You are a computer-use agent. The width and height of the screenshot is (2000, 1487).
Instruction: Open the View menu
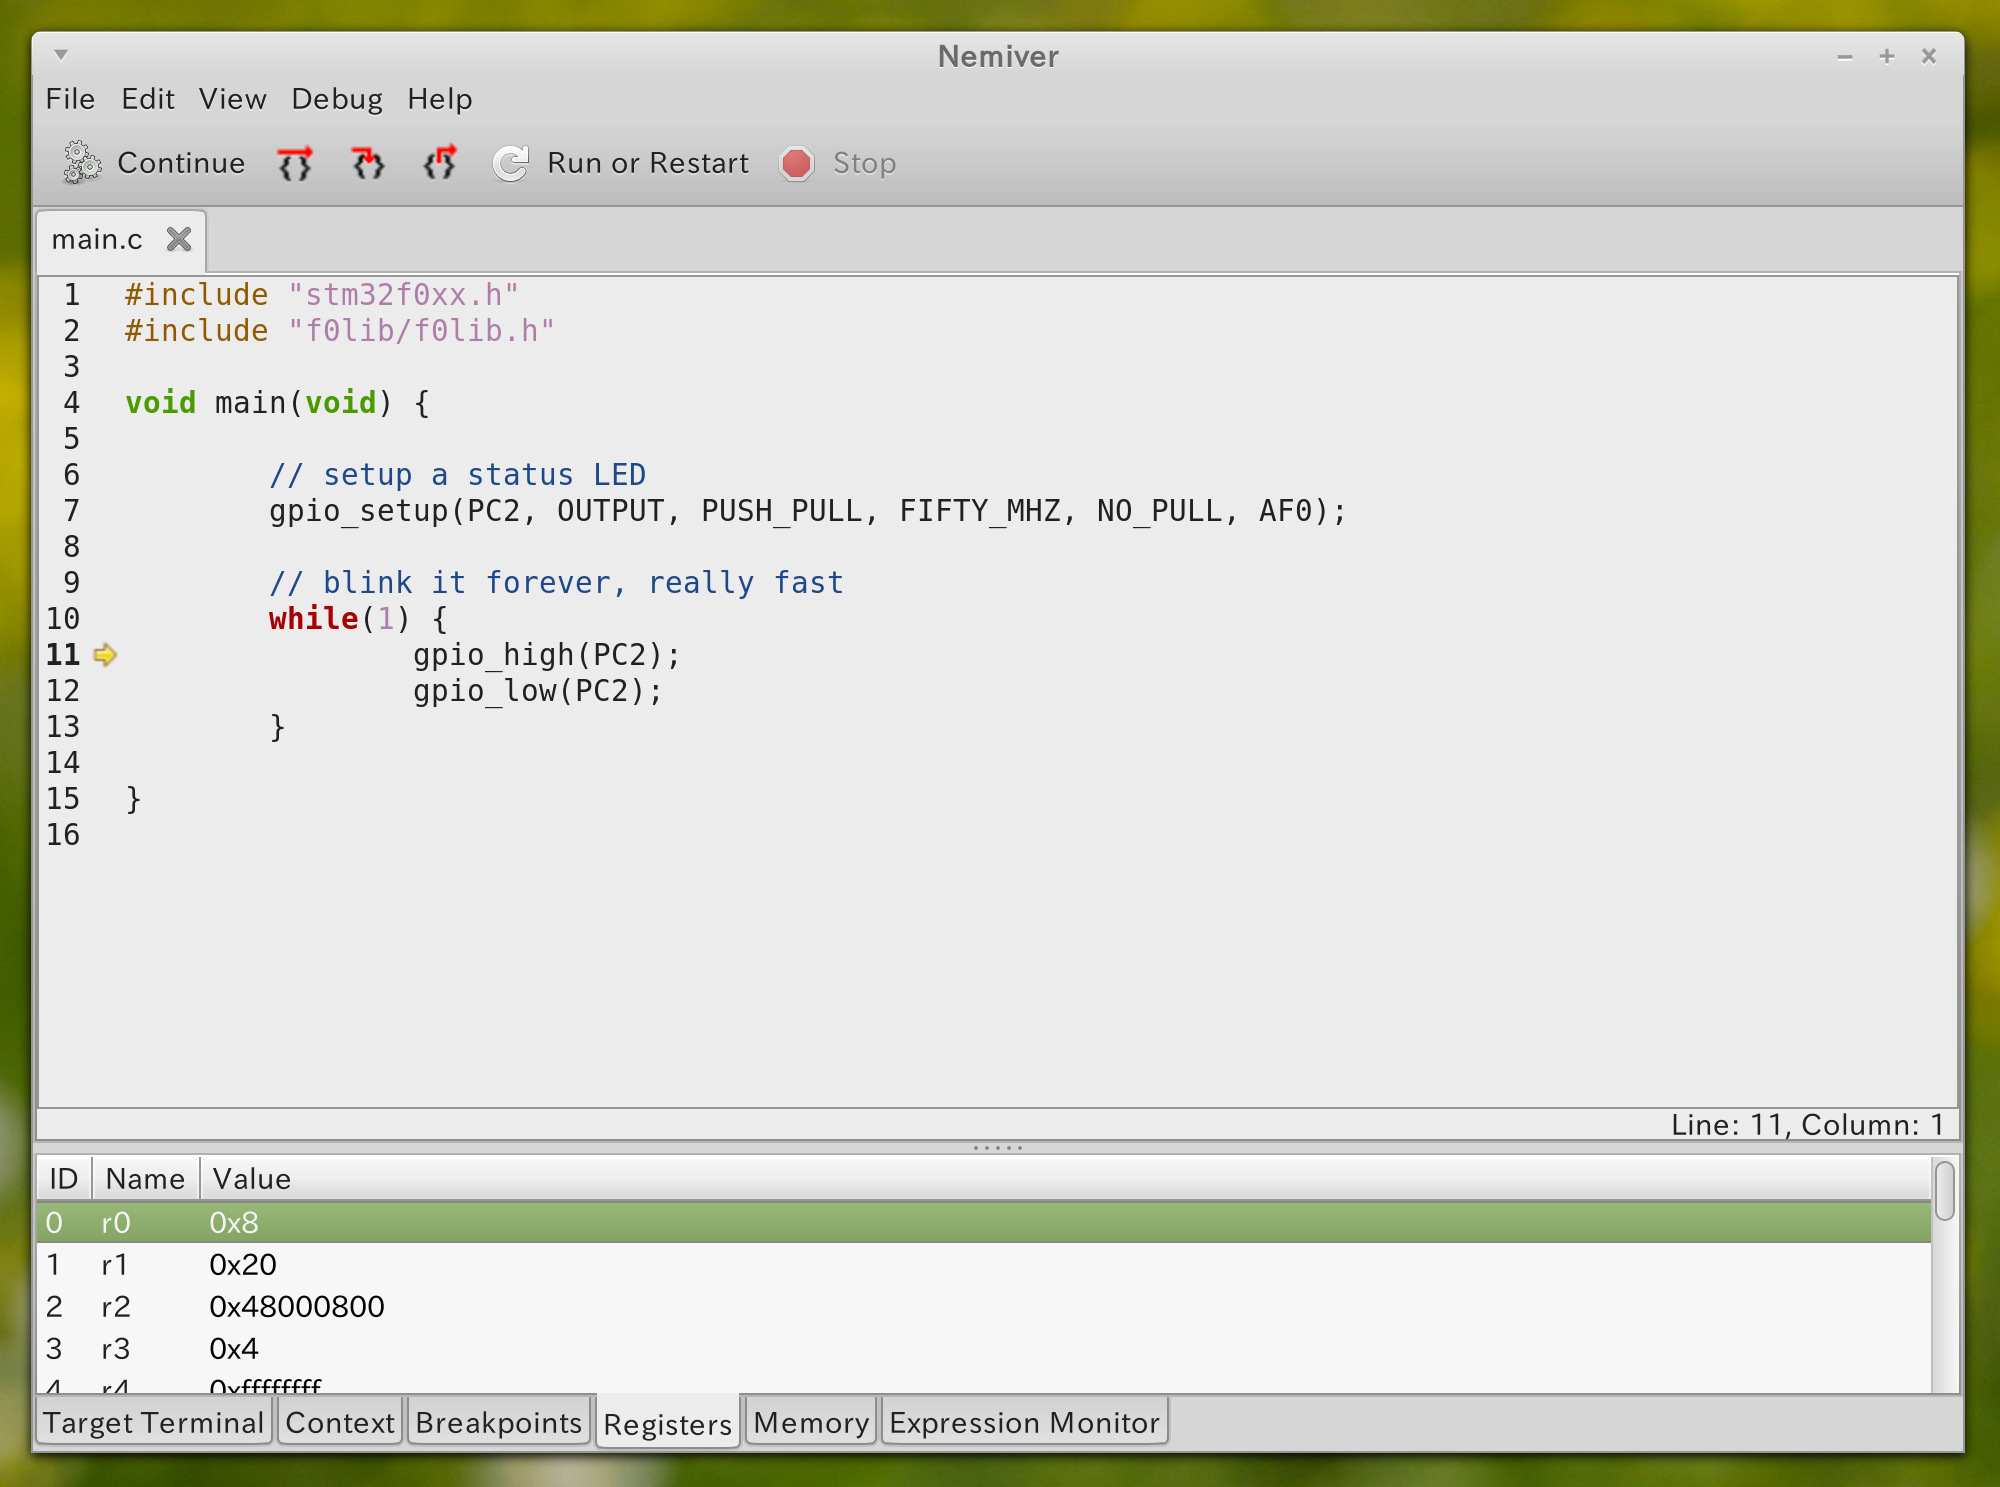tap(232, 99)
